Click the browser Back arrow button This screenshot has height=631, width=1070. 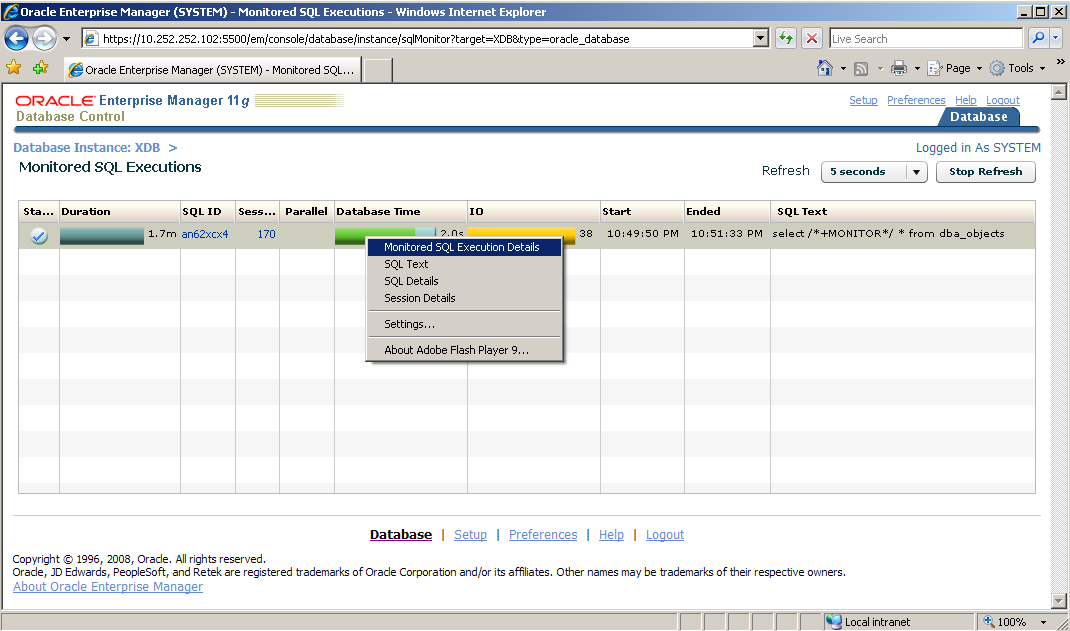[17, 39]
